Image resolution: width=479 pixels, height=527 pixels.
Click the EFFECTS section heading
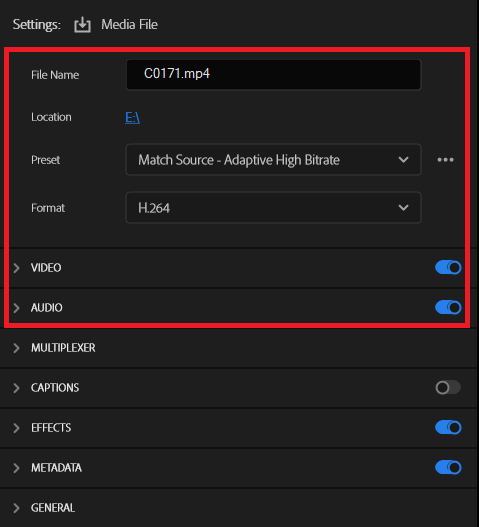(x=51, y=428)
